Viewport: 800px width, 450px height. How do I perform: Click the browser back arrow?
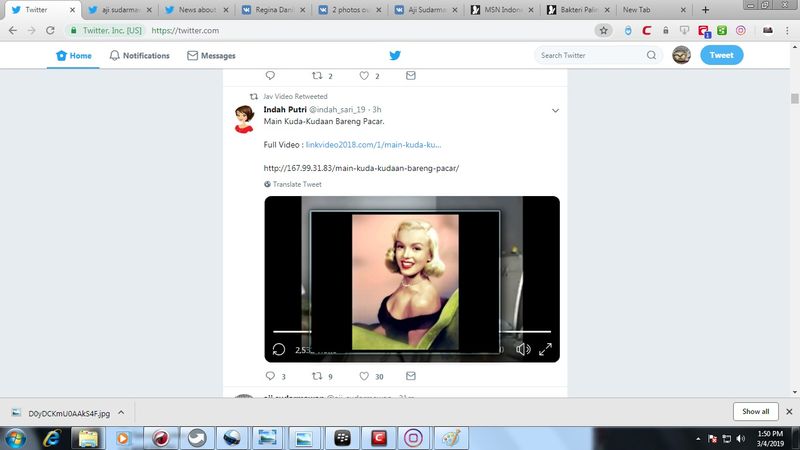pyautogui.click(x=13, y=31)
